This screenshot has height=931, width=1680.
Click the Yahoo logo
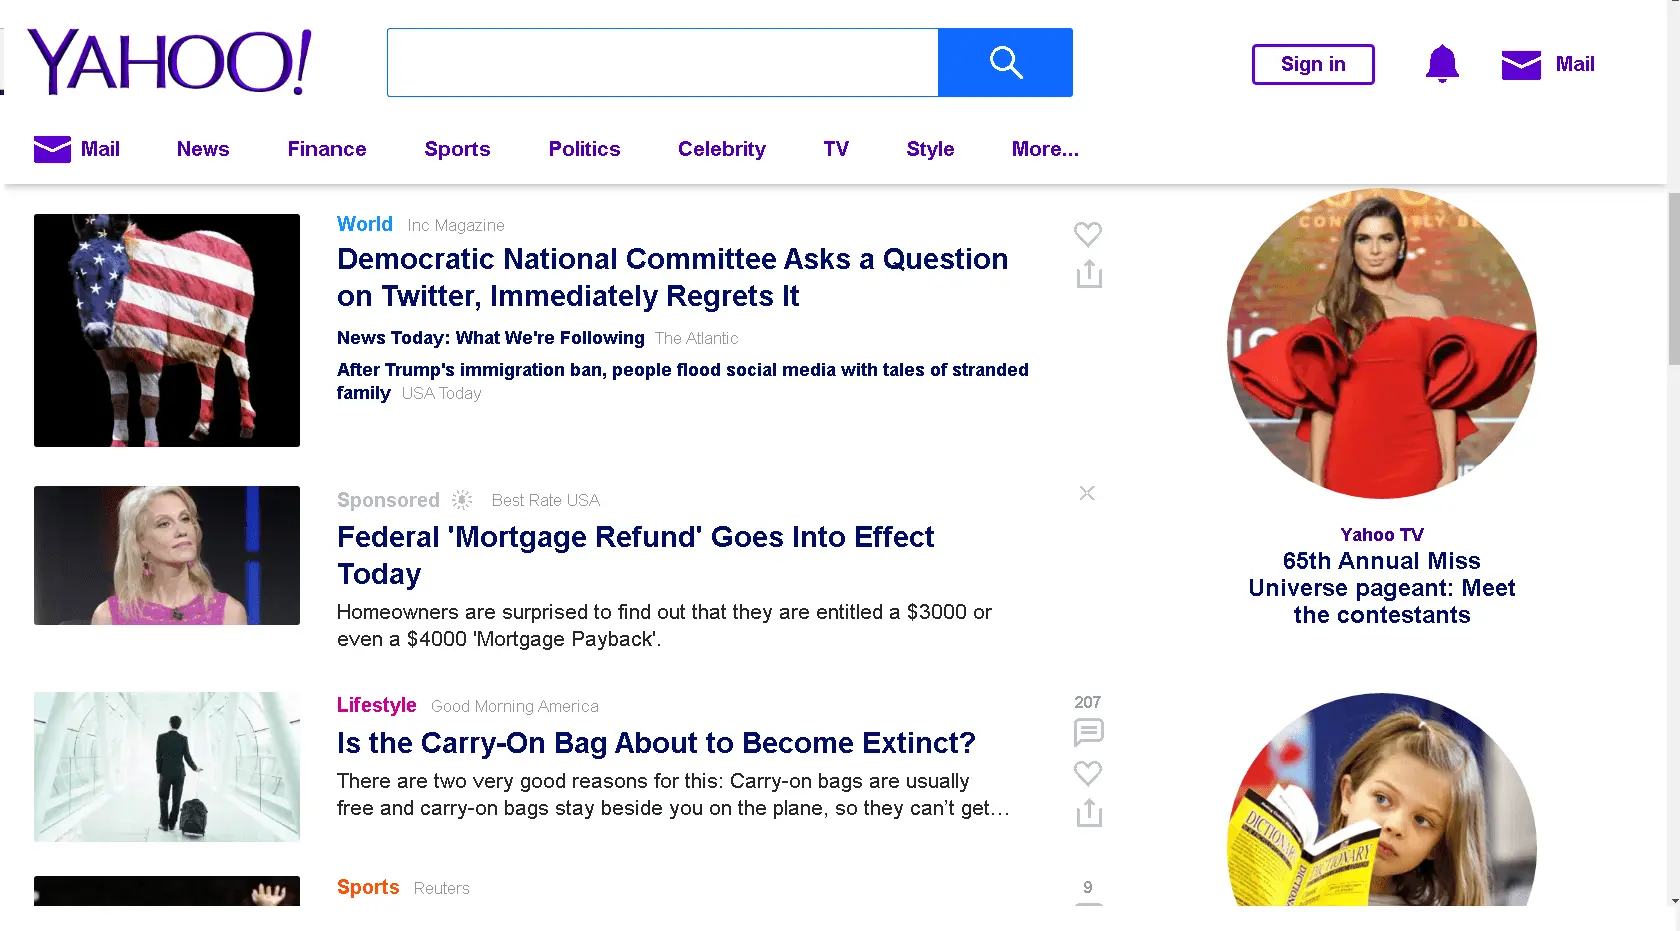tap(170, 62)
